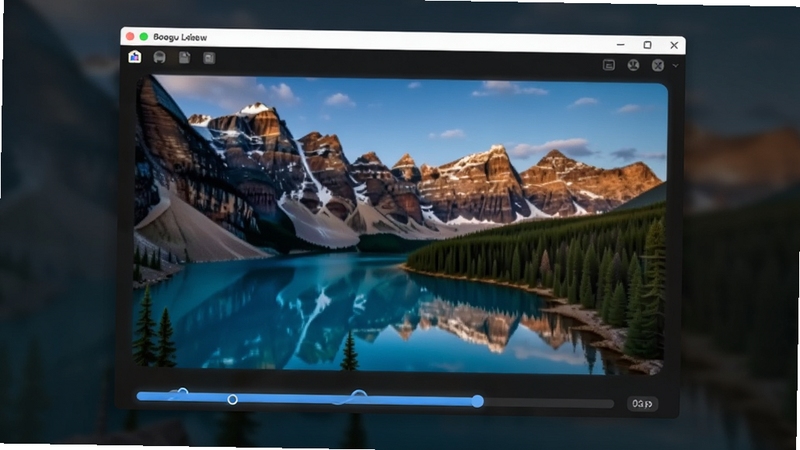Click the green dot in the title bar
The height and width of the screenshot is (450, 800).
click(x=144, y=37)
